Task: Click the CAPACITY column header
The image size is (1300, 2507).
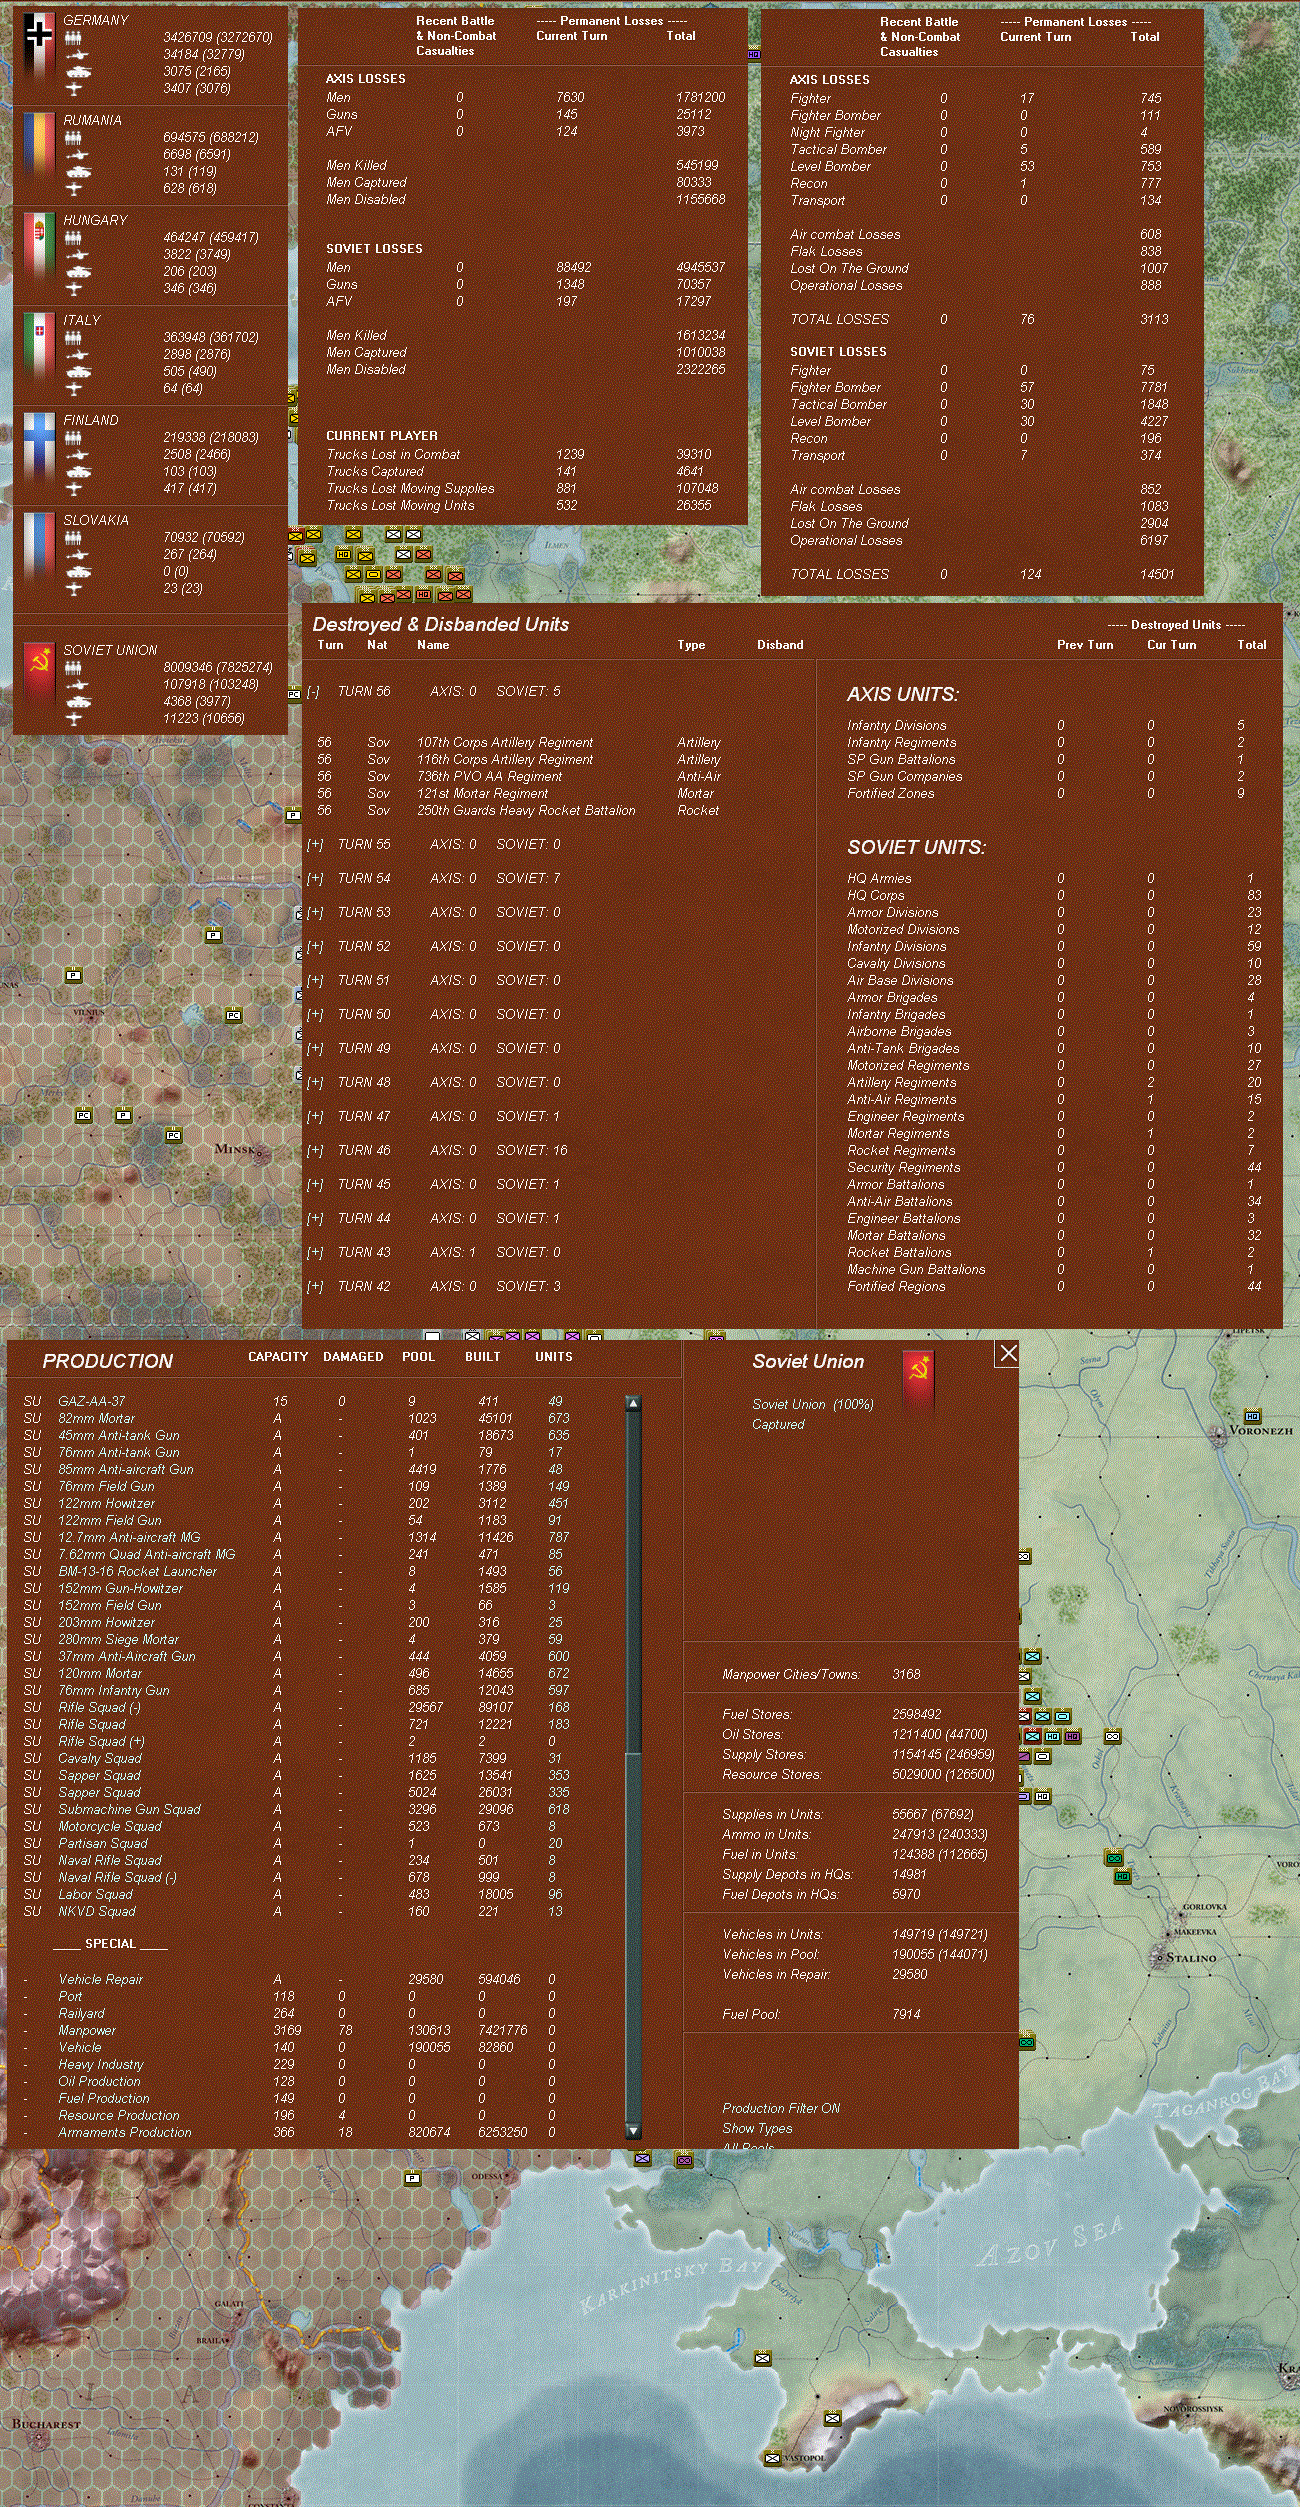Action: [278, 1357]
